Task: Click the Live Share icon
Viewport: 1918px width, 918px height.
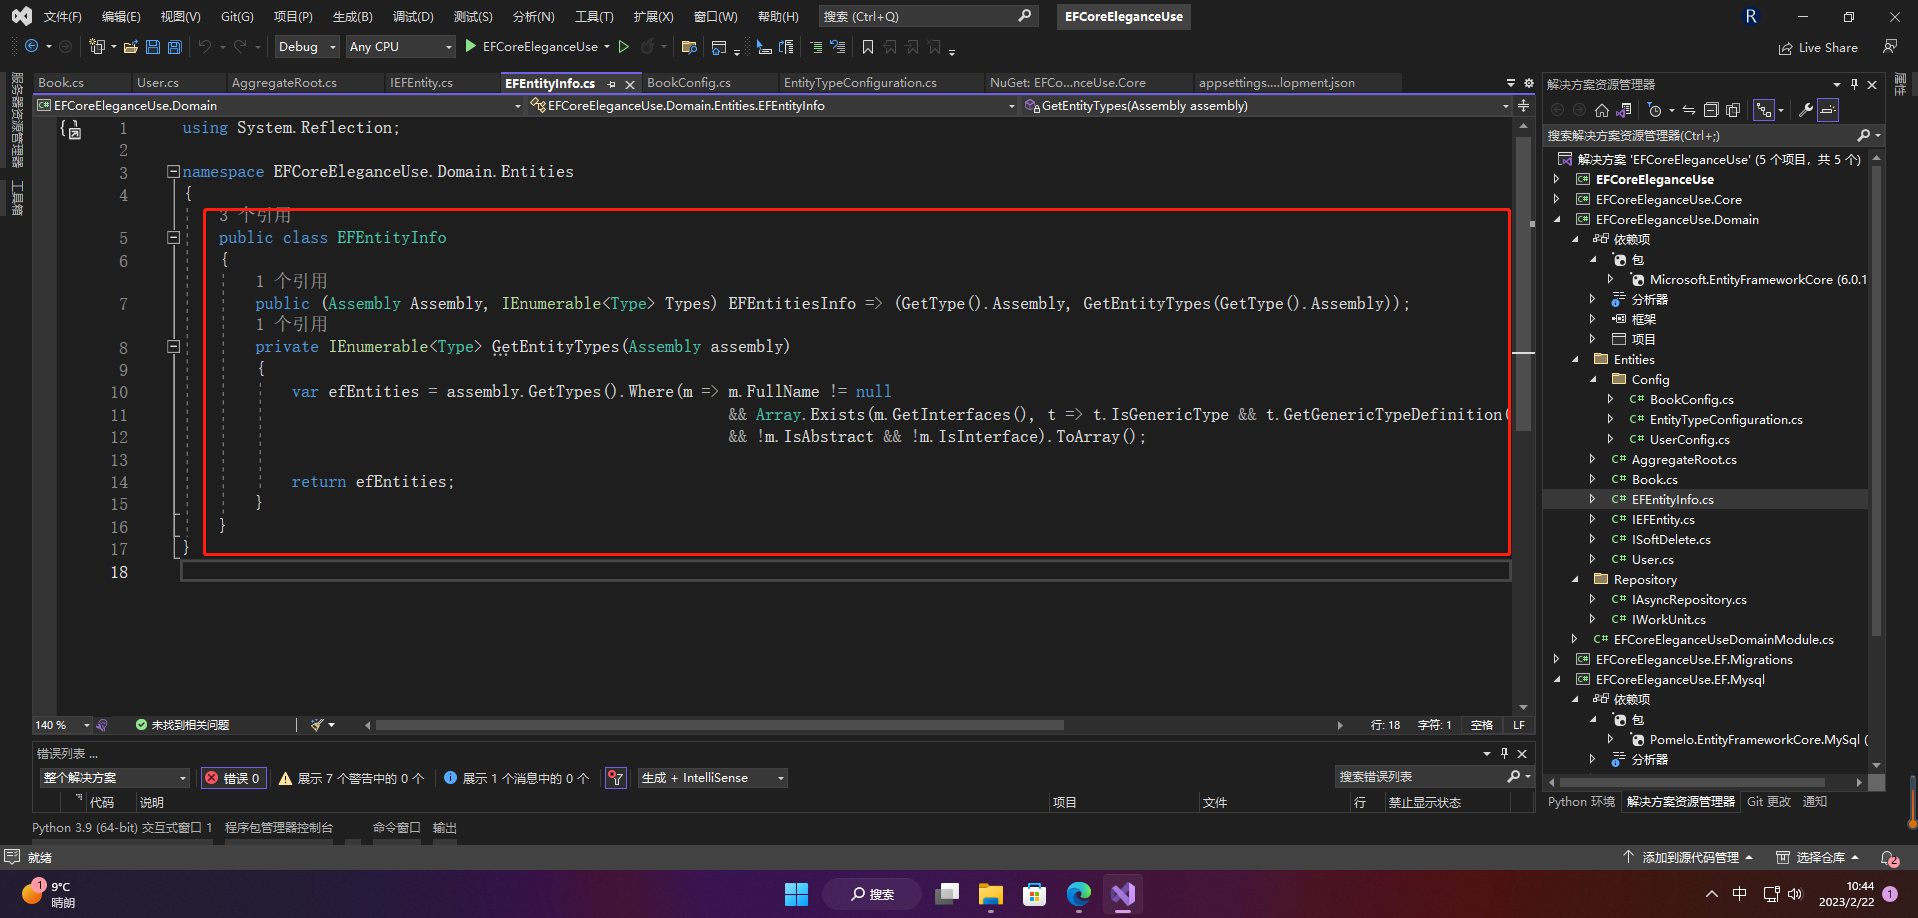Action: coord(1785,48)
